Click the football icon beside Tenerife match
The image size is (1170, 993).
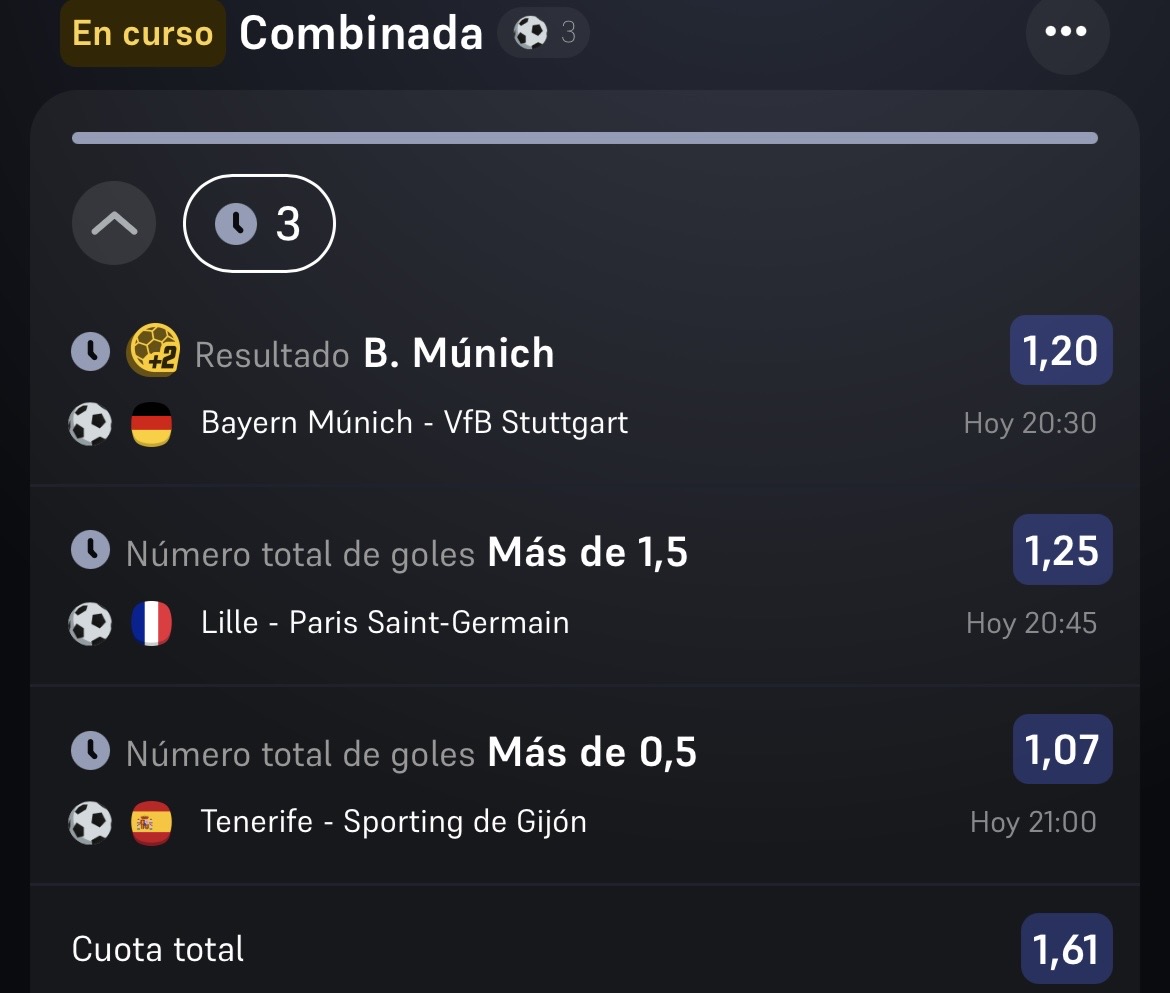pos(90,822)
